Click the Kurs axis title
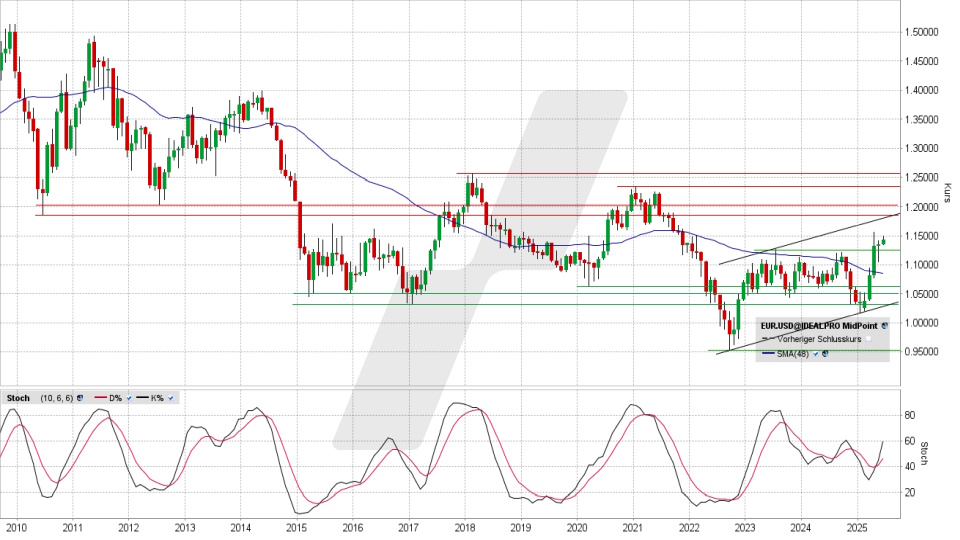Image resolution: width=960 pixels, height=540 pixels. point(948,192)
